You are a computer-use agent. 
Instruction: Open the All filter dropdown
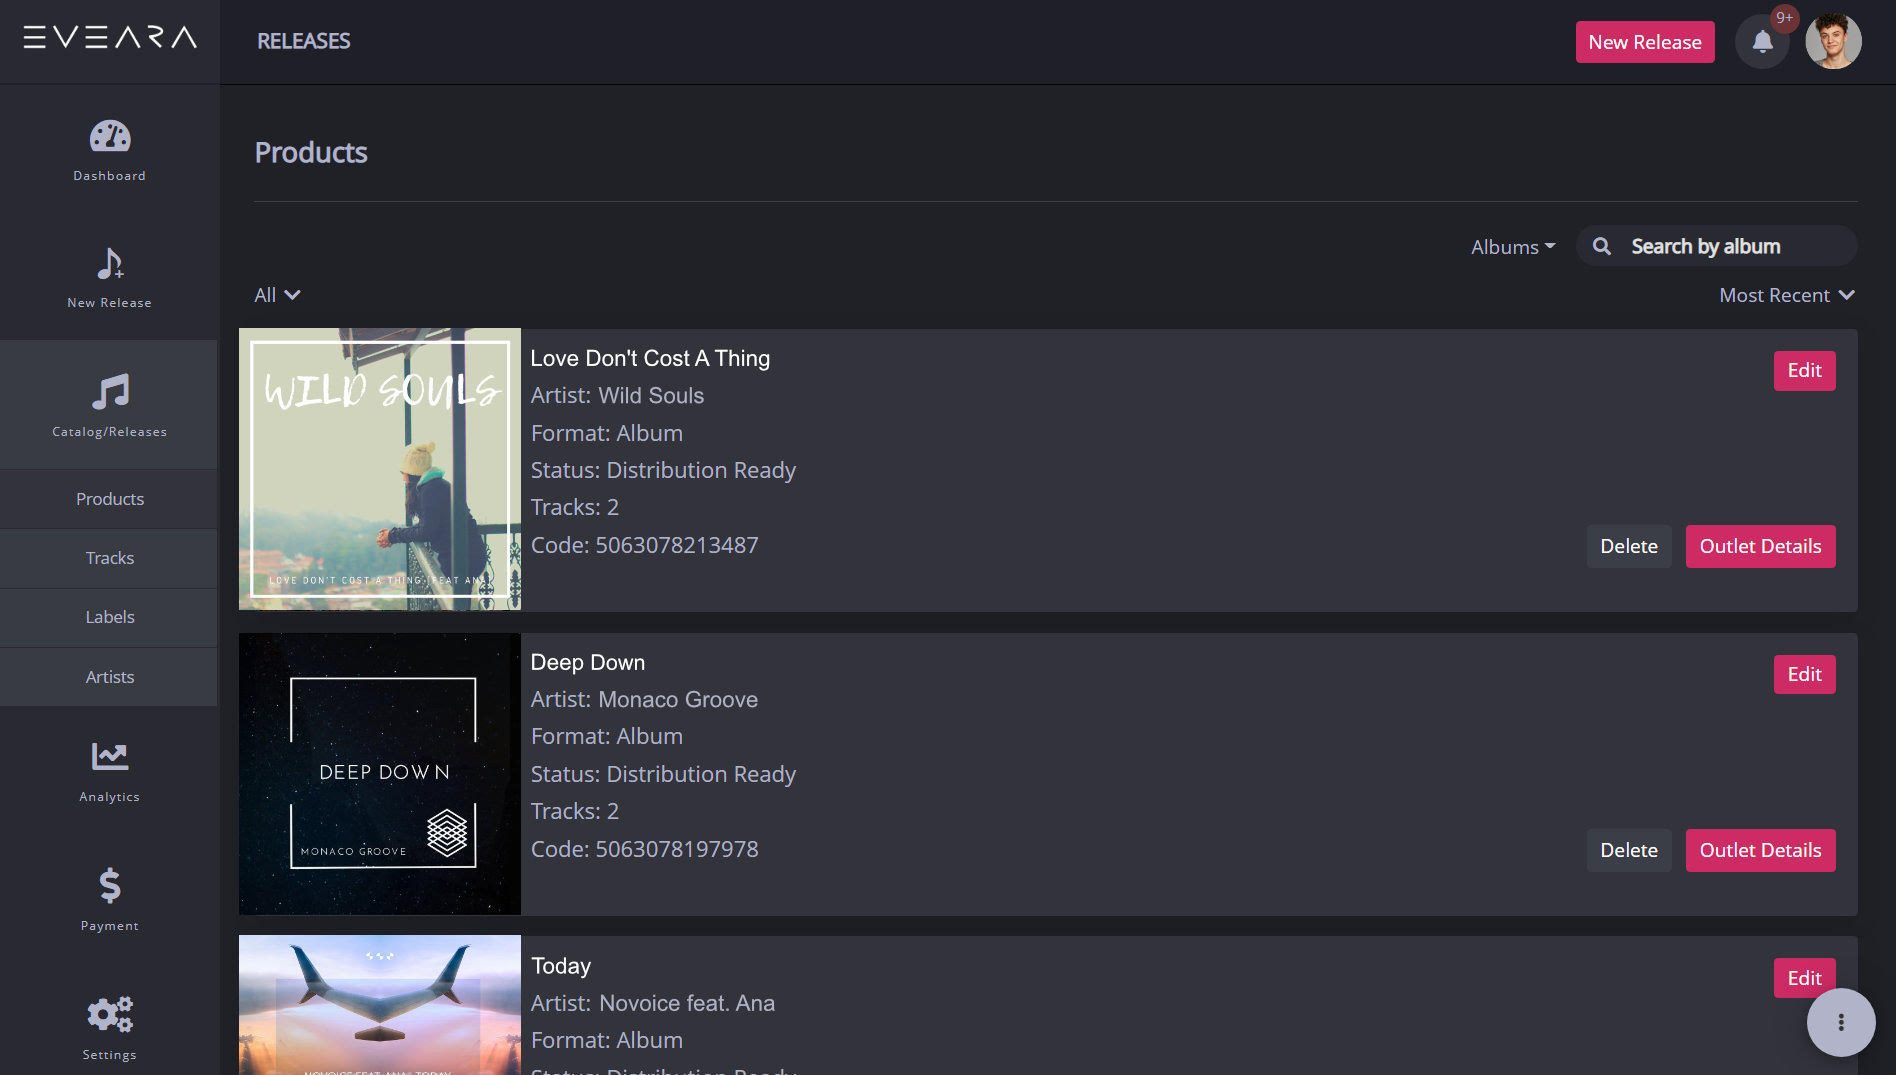(x=277, y=295)
